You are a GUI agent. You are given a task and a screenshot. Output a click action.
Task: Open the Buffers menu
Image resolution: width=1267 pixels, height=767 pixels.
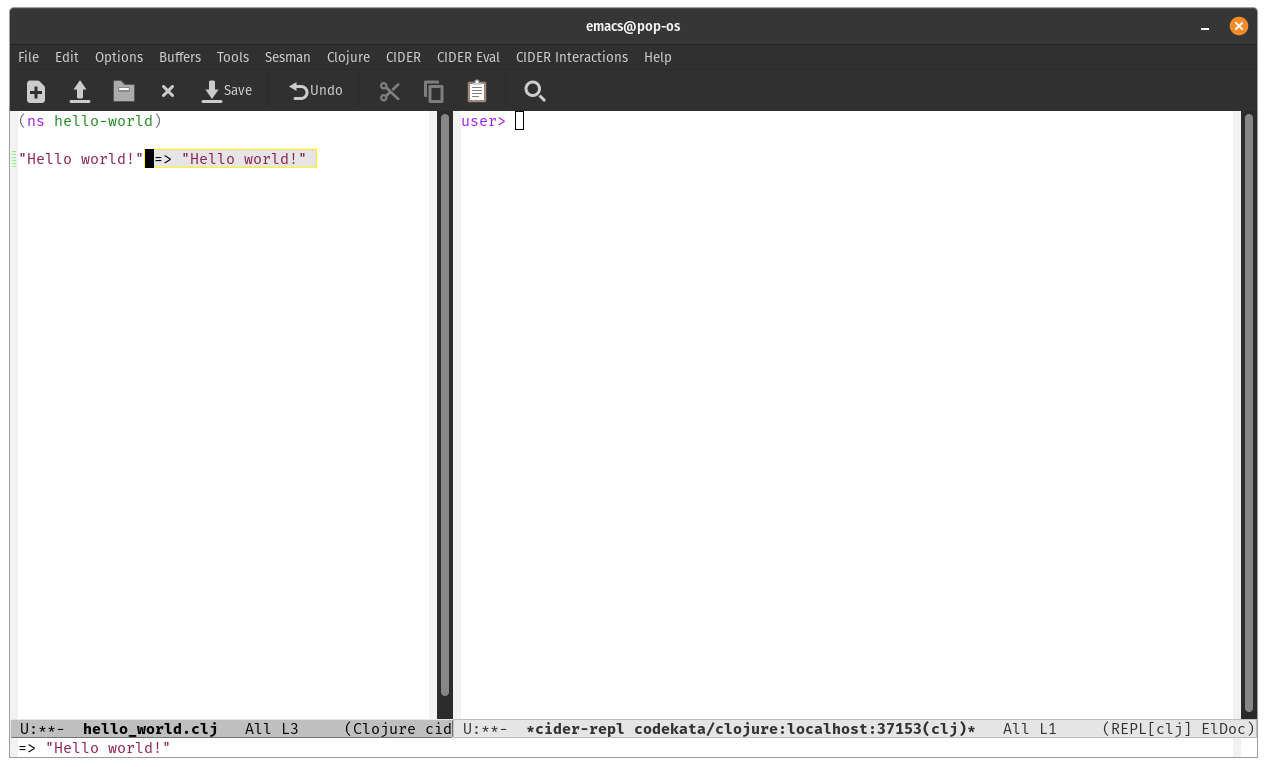pos(180,57)
